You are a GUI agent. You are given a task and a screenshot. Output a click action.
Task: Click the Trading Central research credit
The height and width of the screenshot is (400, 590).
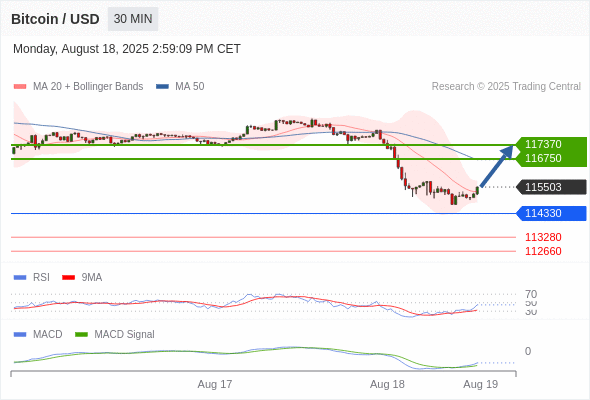506,87
